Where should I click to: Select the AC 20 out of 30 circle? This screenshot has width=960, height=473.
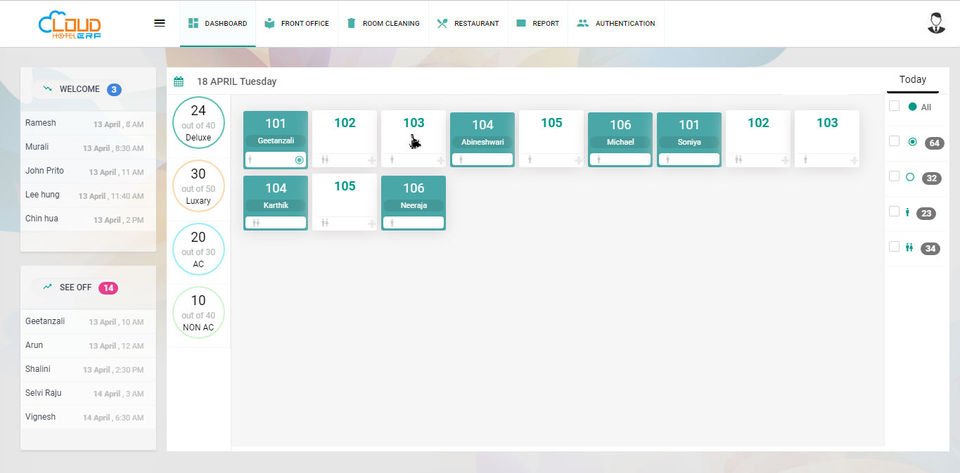[198, 250]
